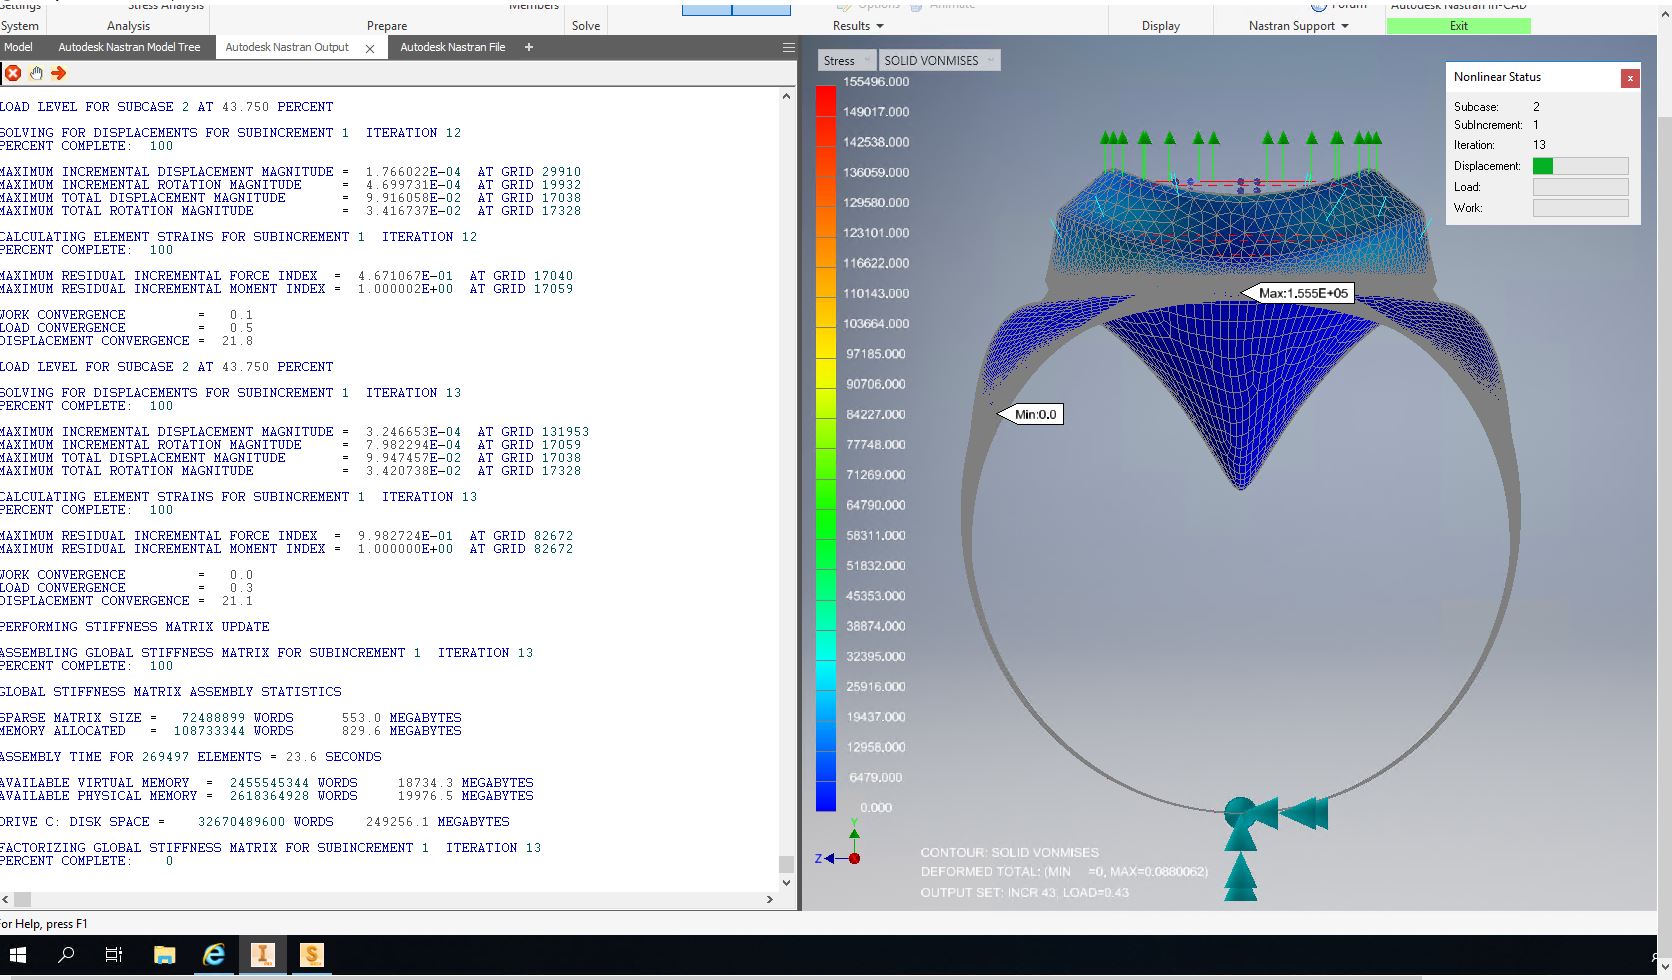Switch to Autodesk Inventor taskbar app
Screen dimensions: 1672x980
[262, 955]
